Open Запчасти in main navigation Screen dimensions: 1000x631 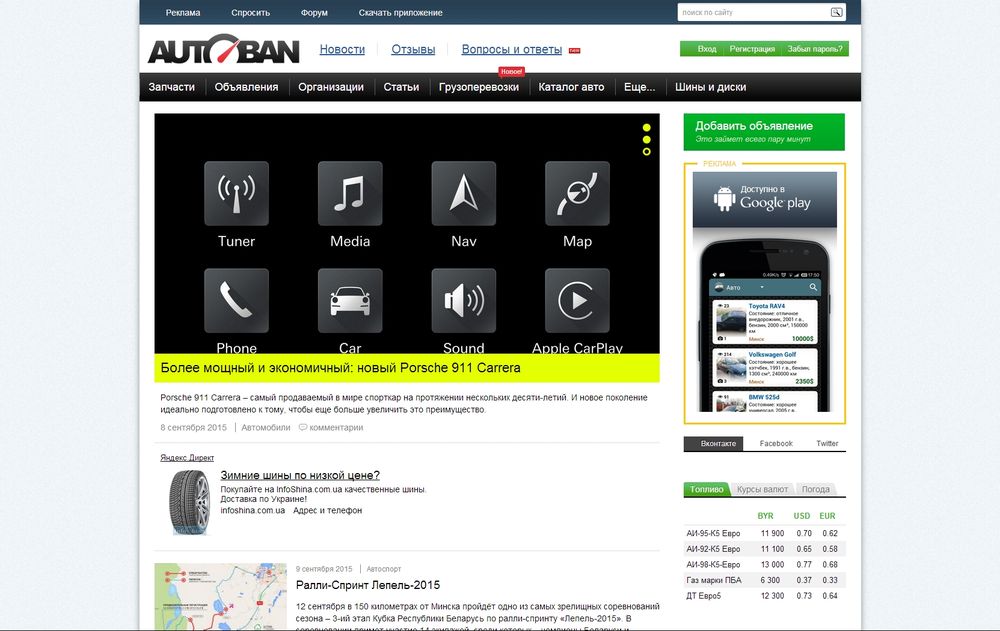(172, 87)
